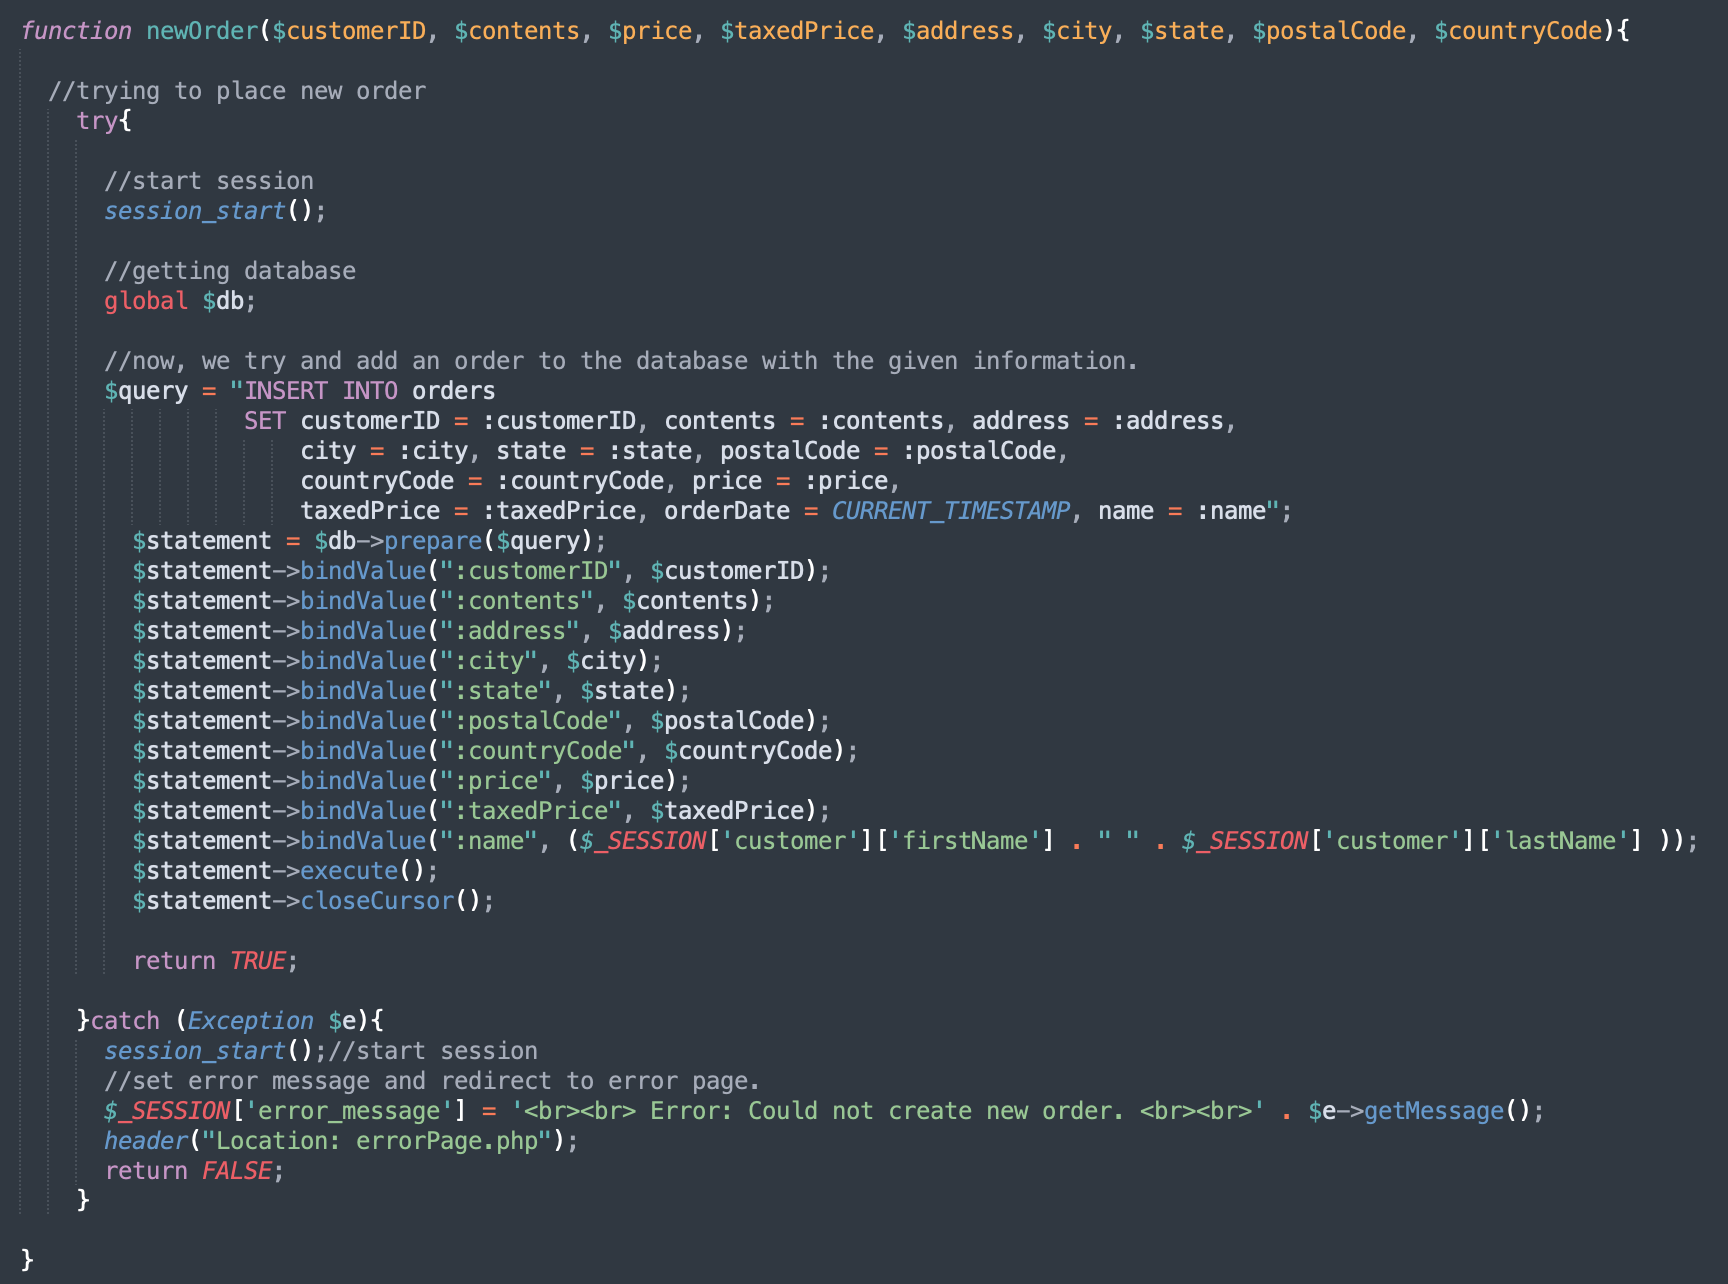Click the comment about adding an order to database
1728x1284 pixels.
pyautogui.click(x=621, y=361)
